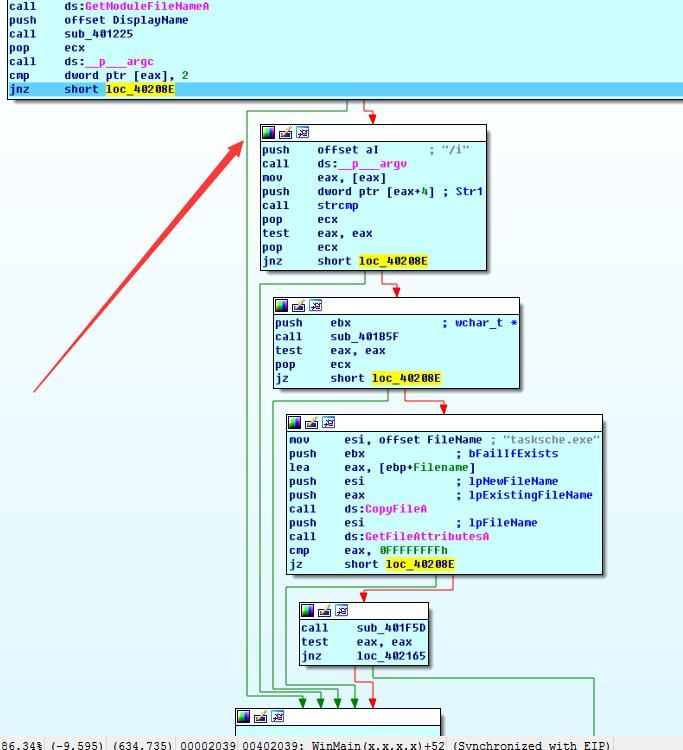
Task: Click the WinMain address in the status bar
Action: click(380, 745)
